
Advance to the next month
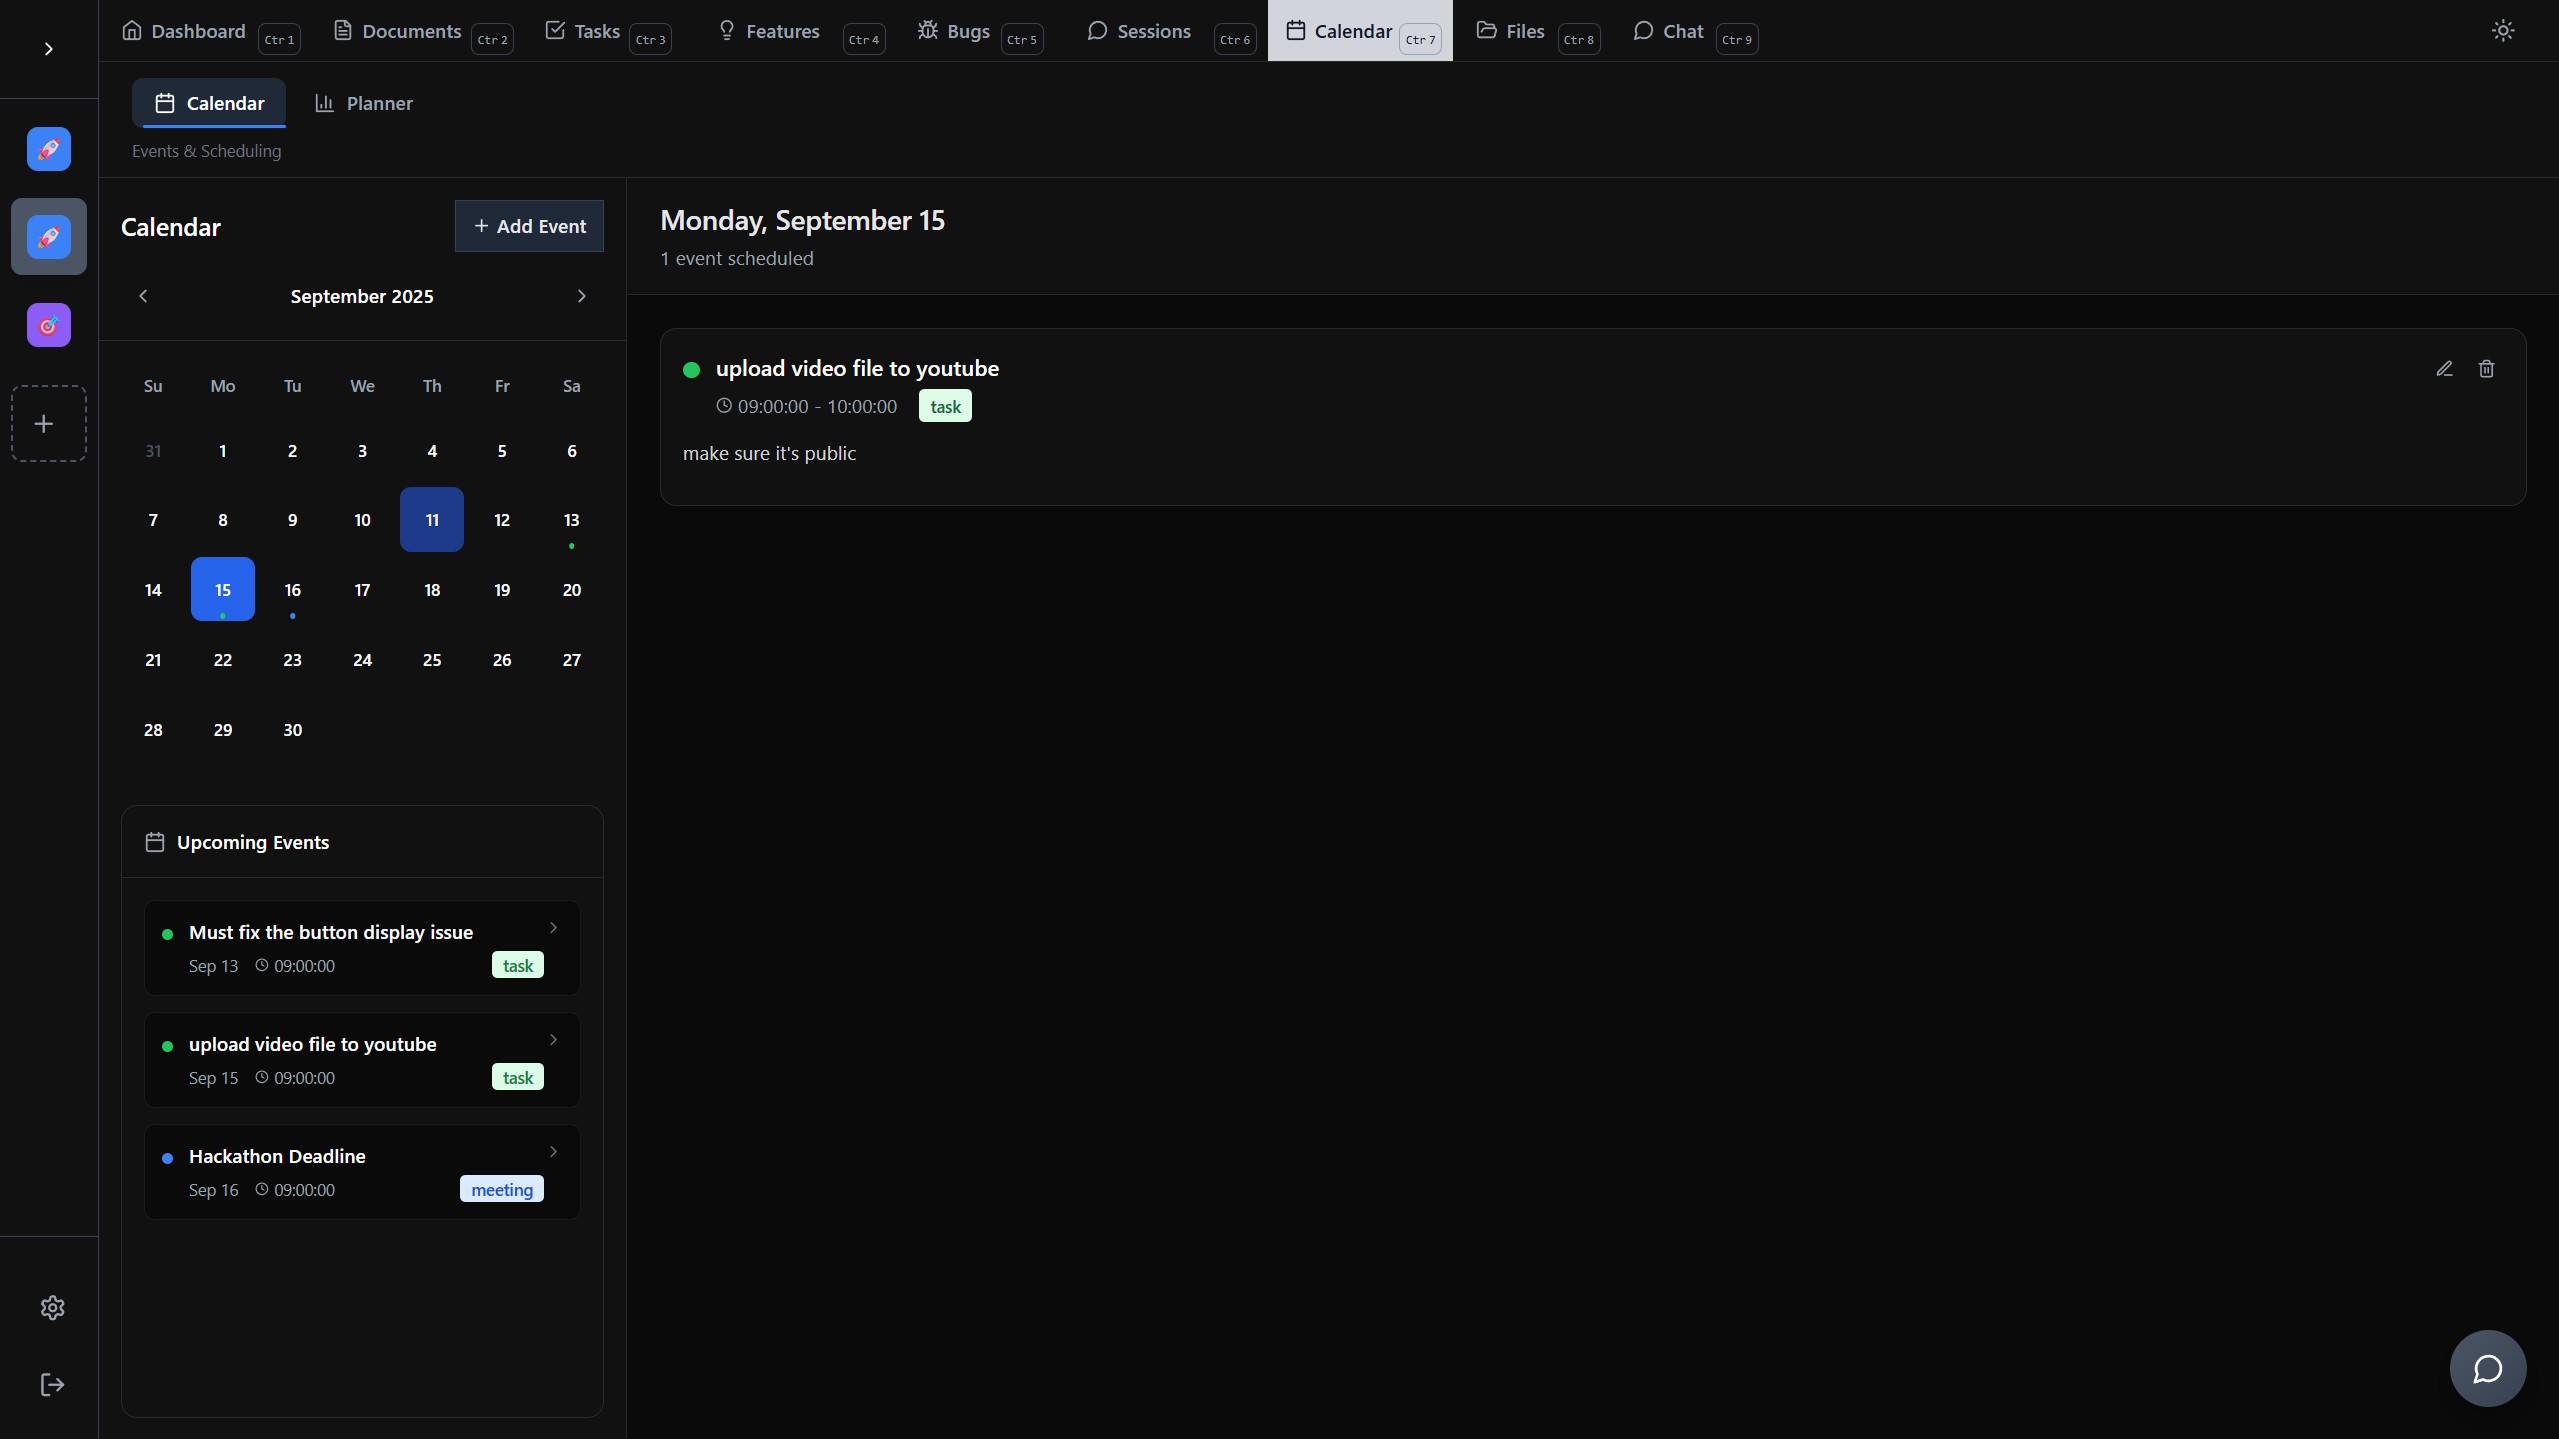coord(581,296)
